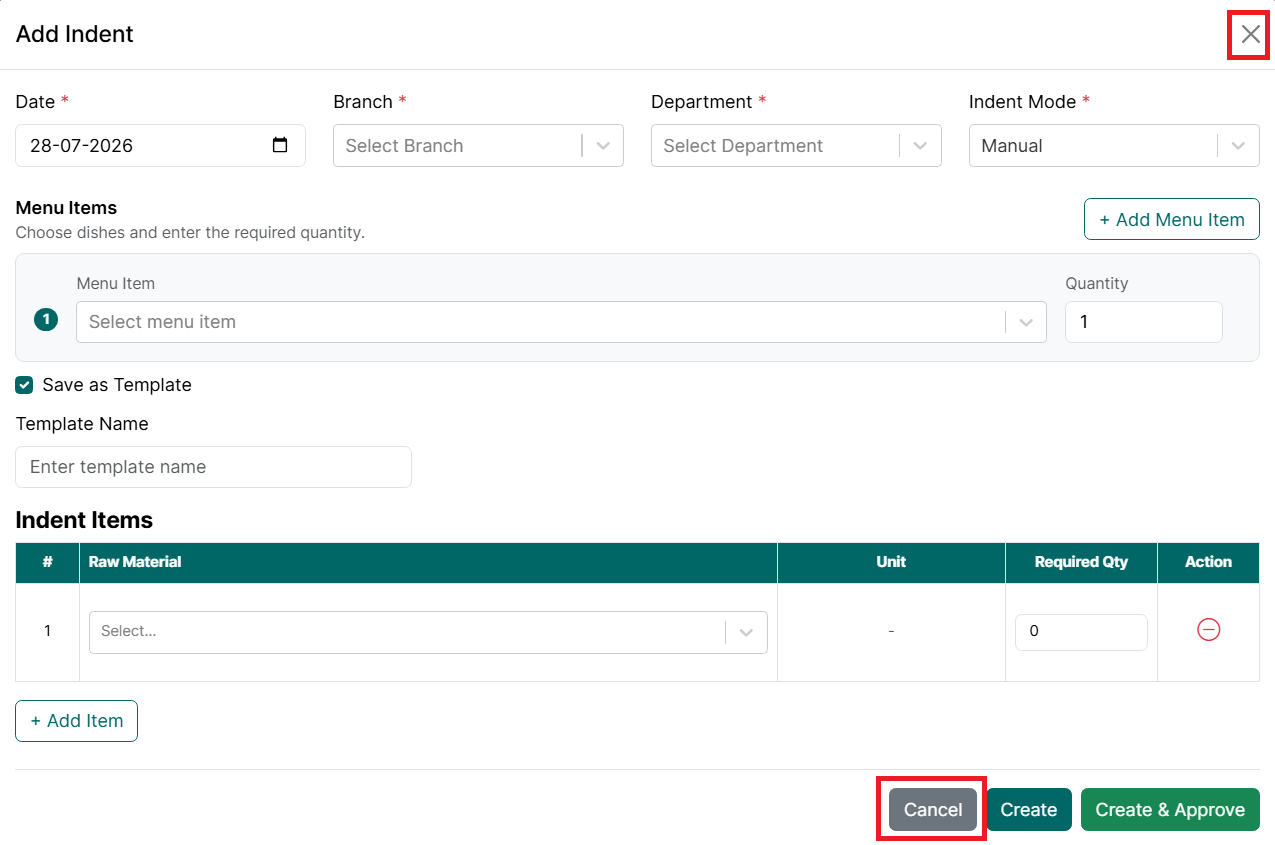The height and width of the screenshot is (845, 1275).
Task: Click the Indent Items heading
Action: tap(84, 520)
